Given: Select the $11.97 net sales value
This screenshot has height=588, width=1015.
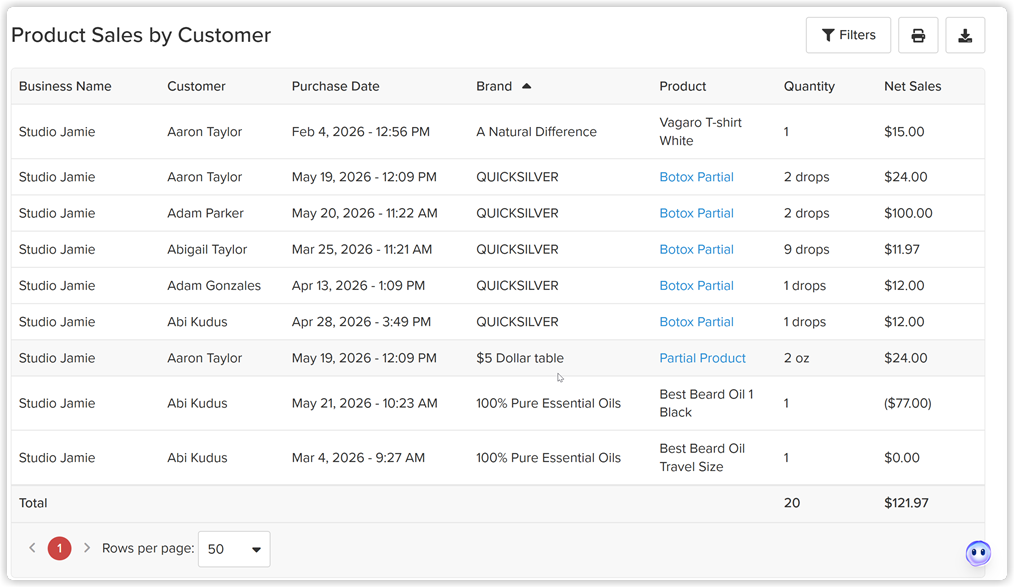Looking at the screenshot, I should point(902,249).
